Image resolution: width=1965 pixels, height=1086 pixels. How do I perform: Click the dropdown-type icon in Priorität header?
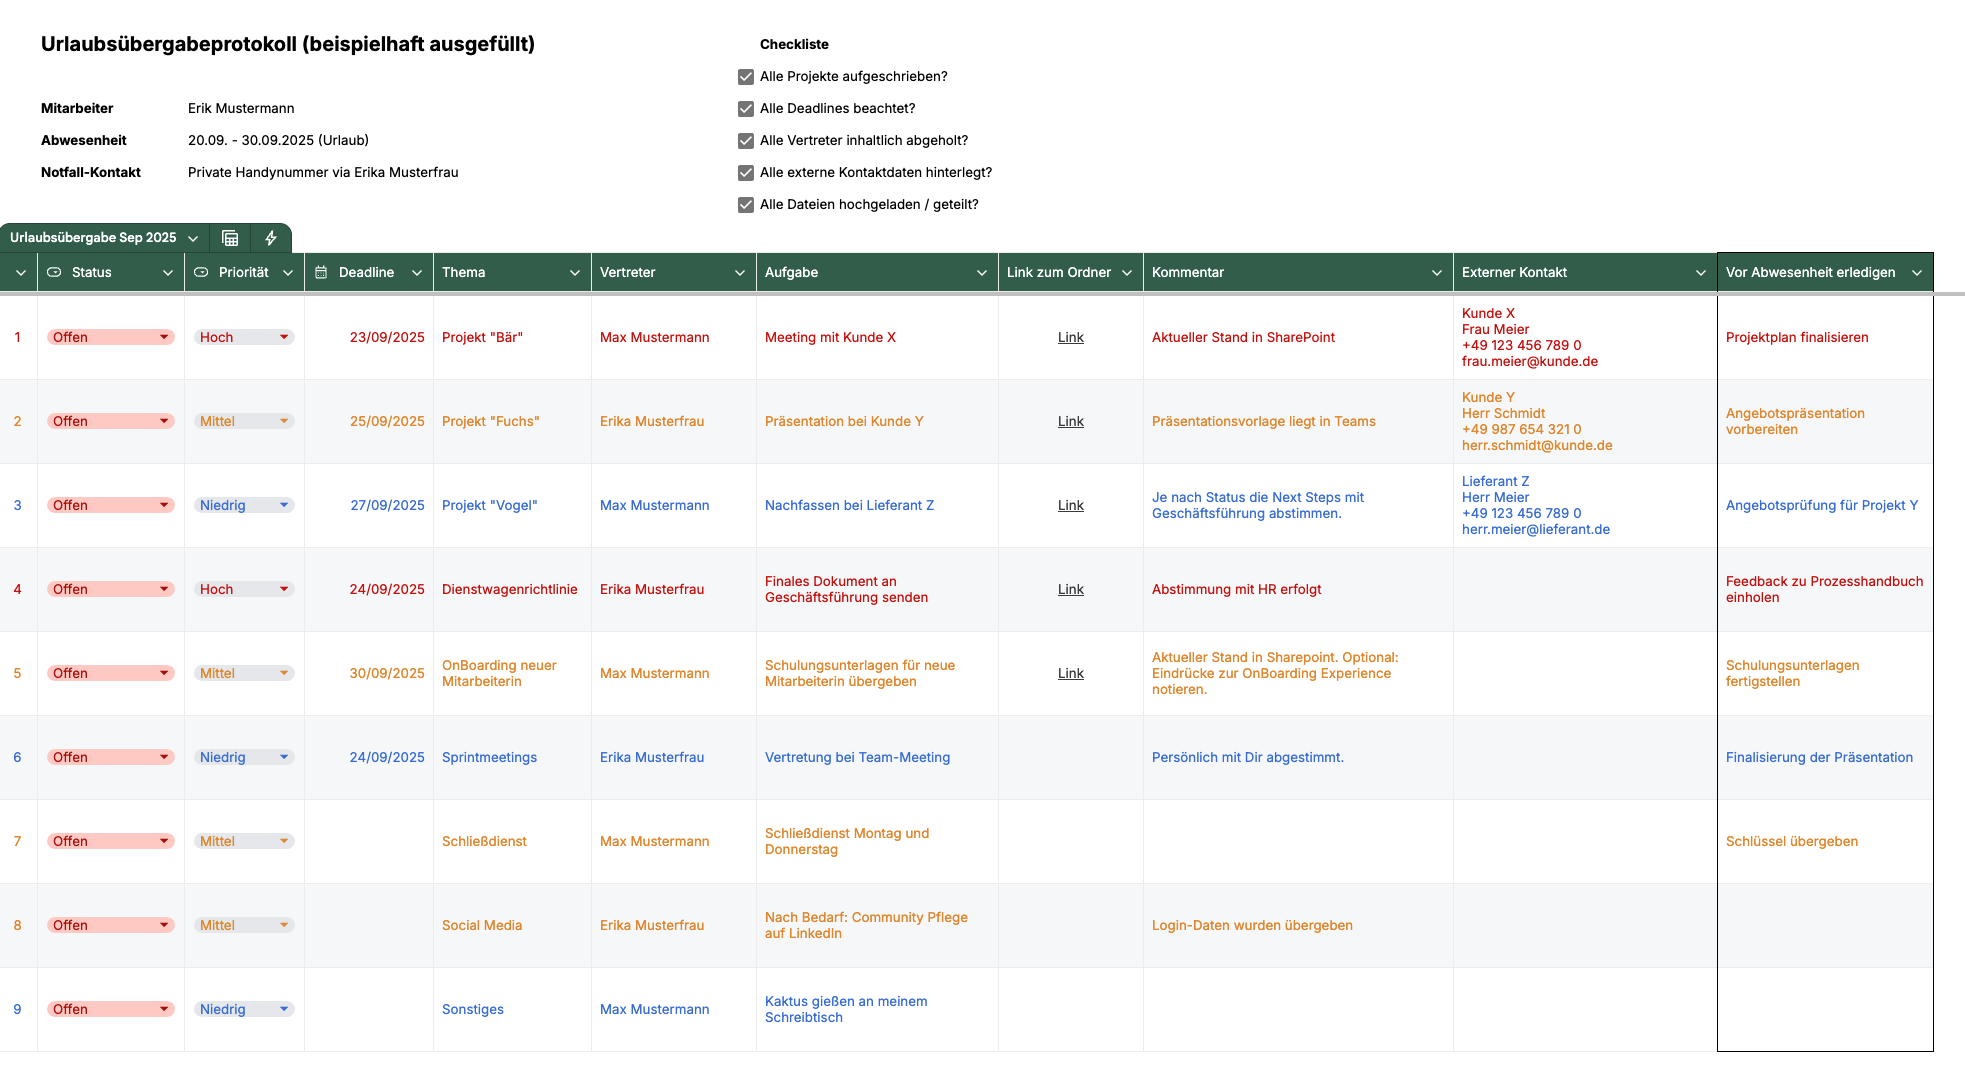[x=201, y=272]
